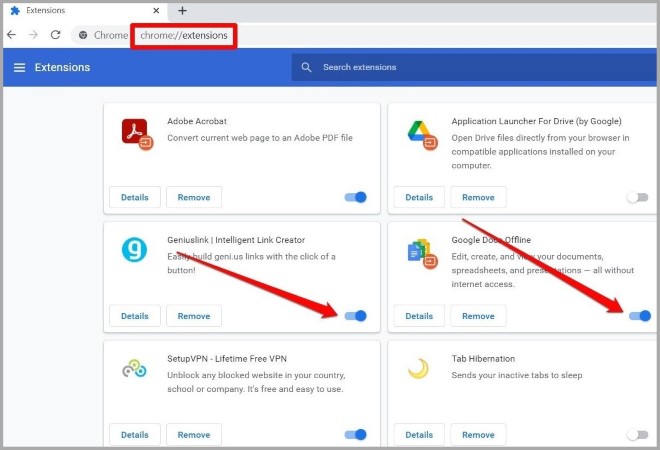Enable the Tab Hibernation toggle
The width and height of the screenshot is (660, 450).
(637, 434)
